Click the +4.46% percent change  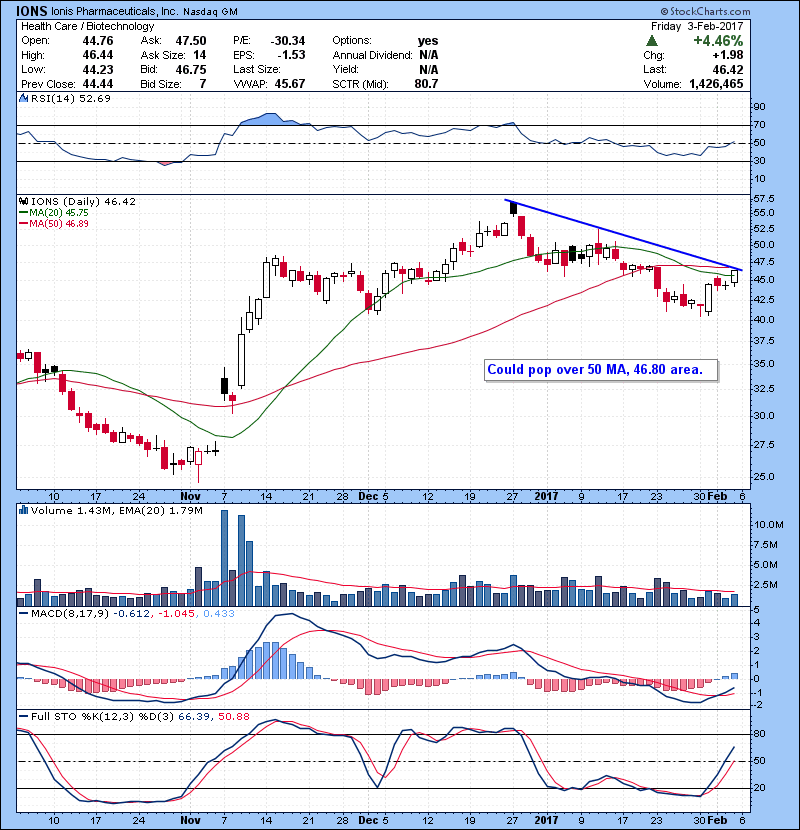[718, 41]
